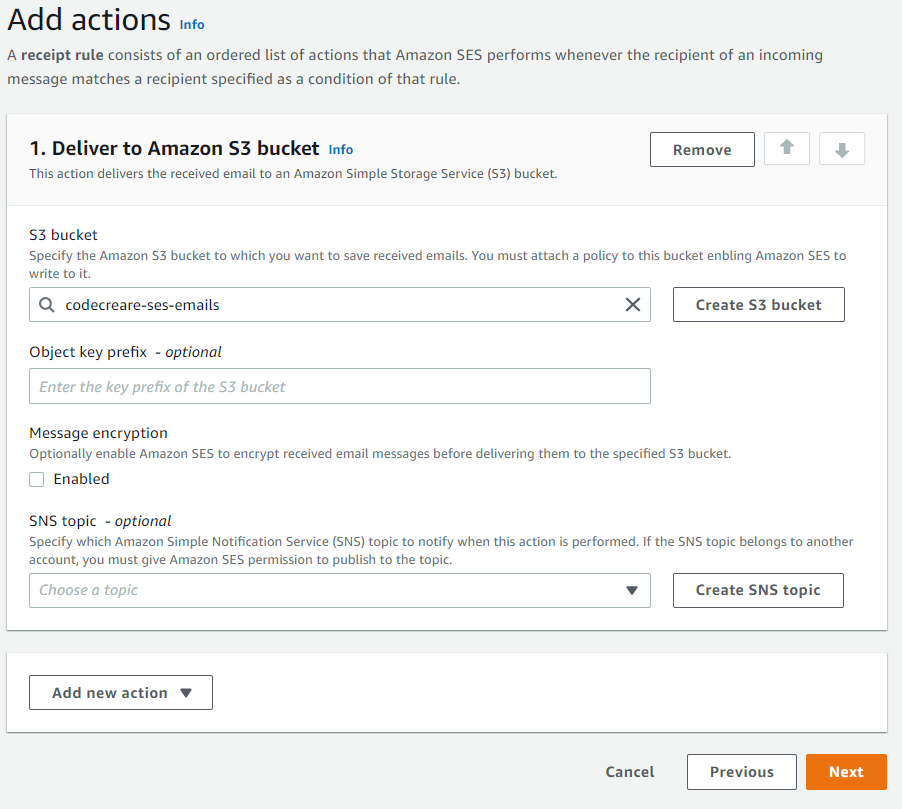Clear the S3 bucket field with X
The width and height of the screenshot is (902, 809).
(x=632, y=304)
